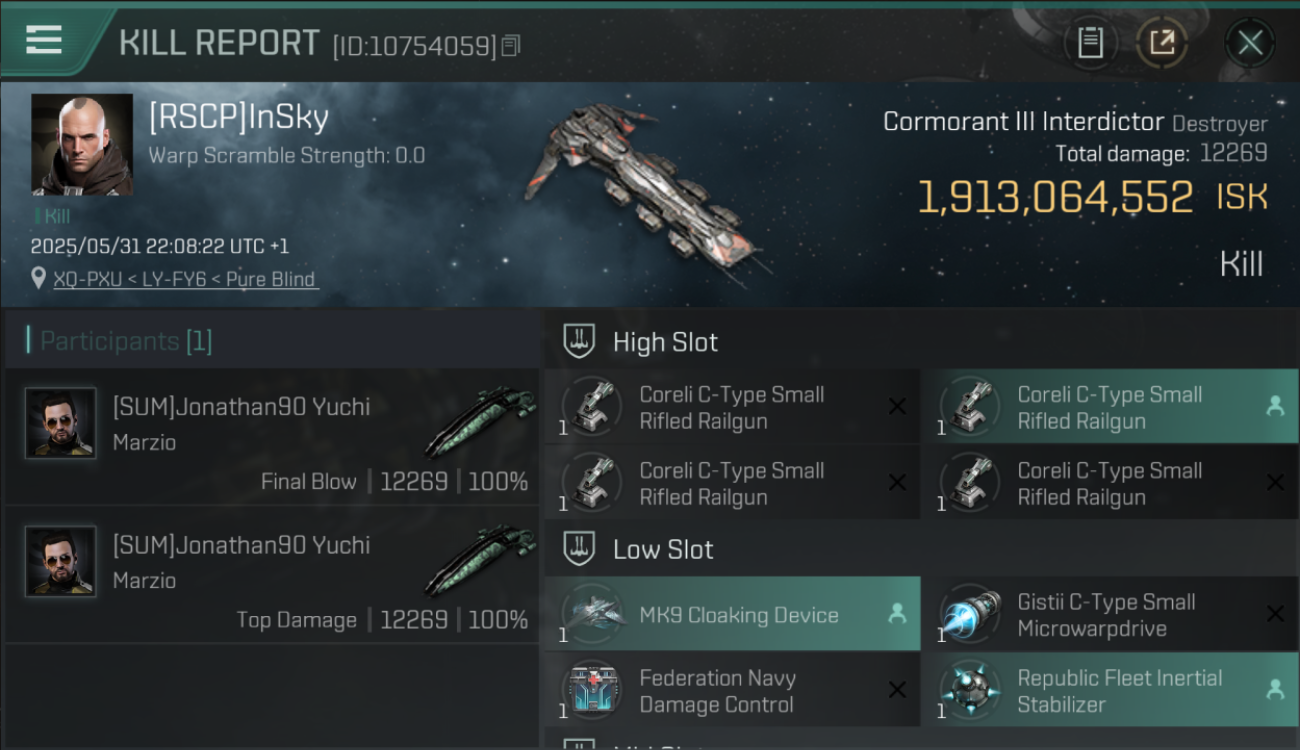The image size is (1300, 750).
Task: Click the Federation Navy Damage Control icon
Action: (x=592, y=690)
